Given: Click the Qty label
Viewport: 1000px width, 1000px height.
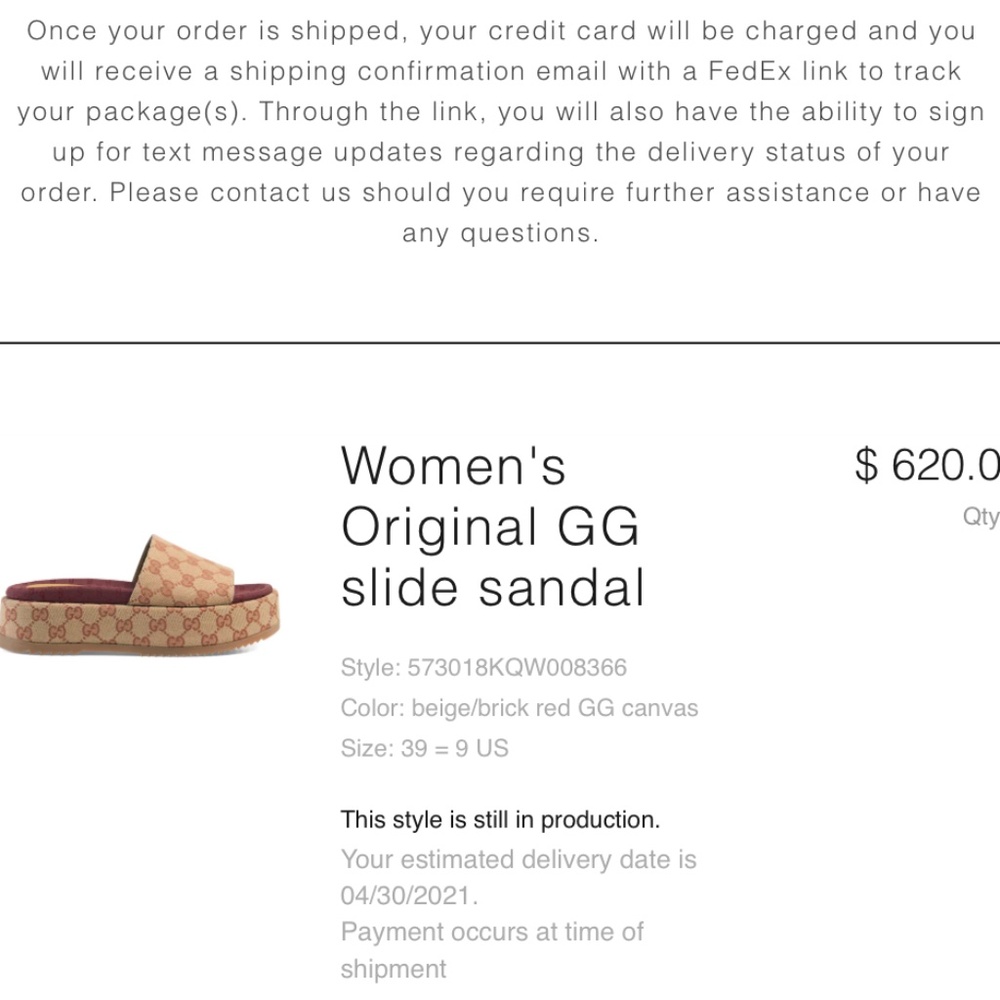Looking at the screenshot, I should 980,516.
